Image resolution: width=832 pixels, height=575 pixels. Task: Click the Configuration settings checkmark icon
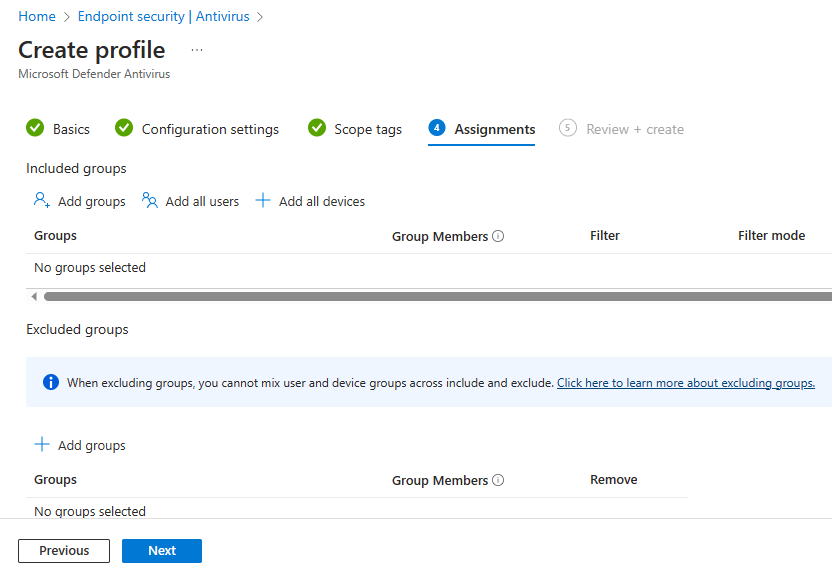tap(124, 128)
